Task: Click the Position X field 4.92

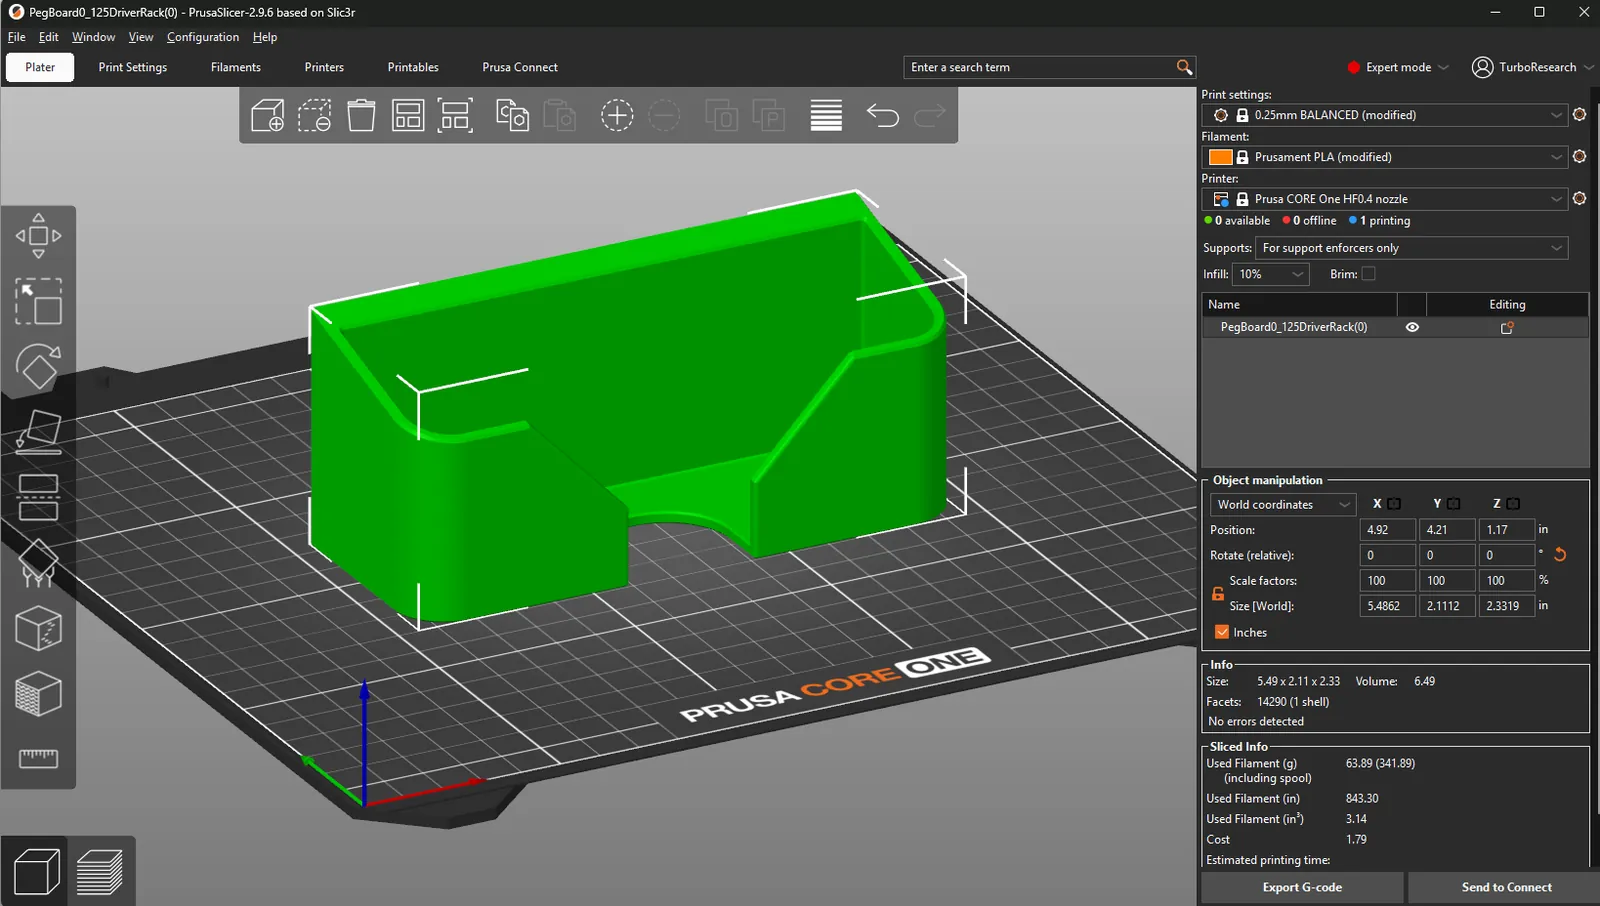Action: (1387, 530)
